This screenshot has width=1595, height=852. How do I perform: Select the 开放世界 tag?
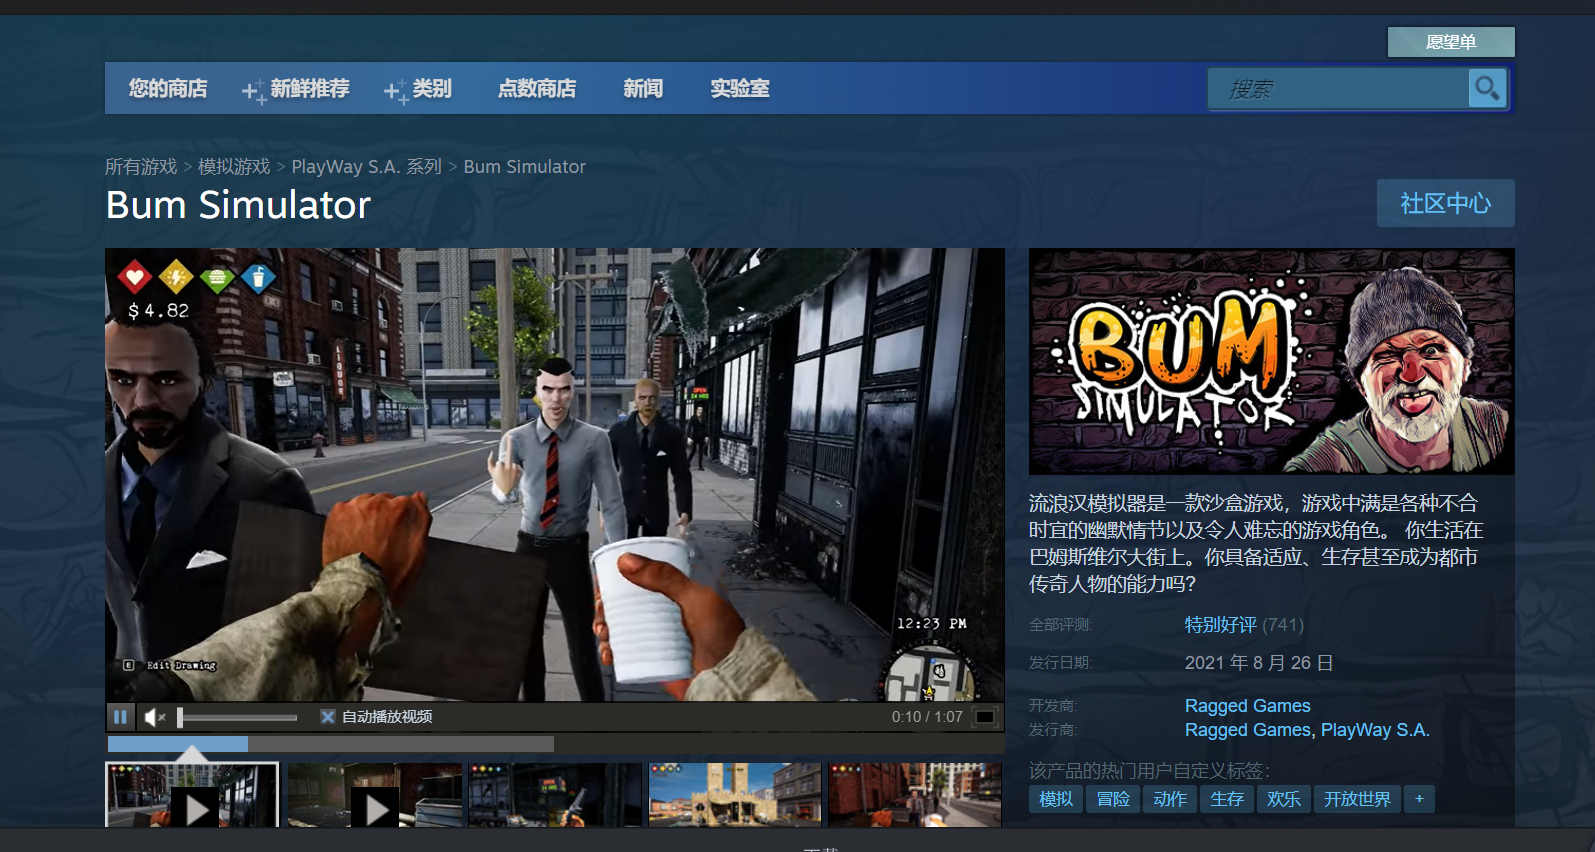click(x=1357, y=799)
